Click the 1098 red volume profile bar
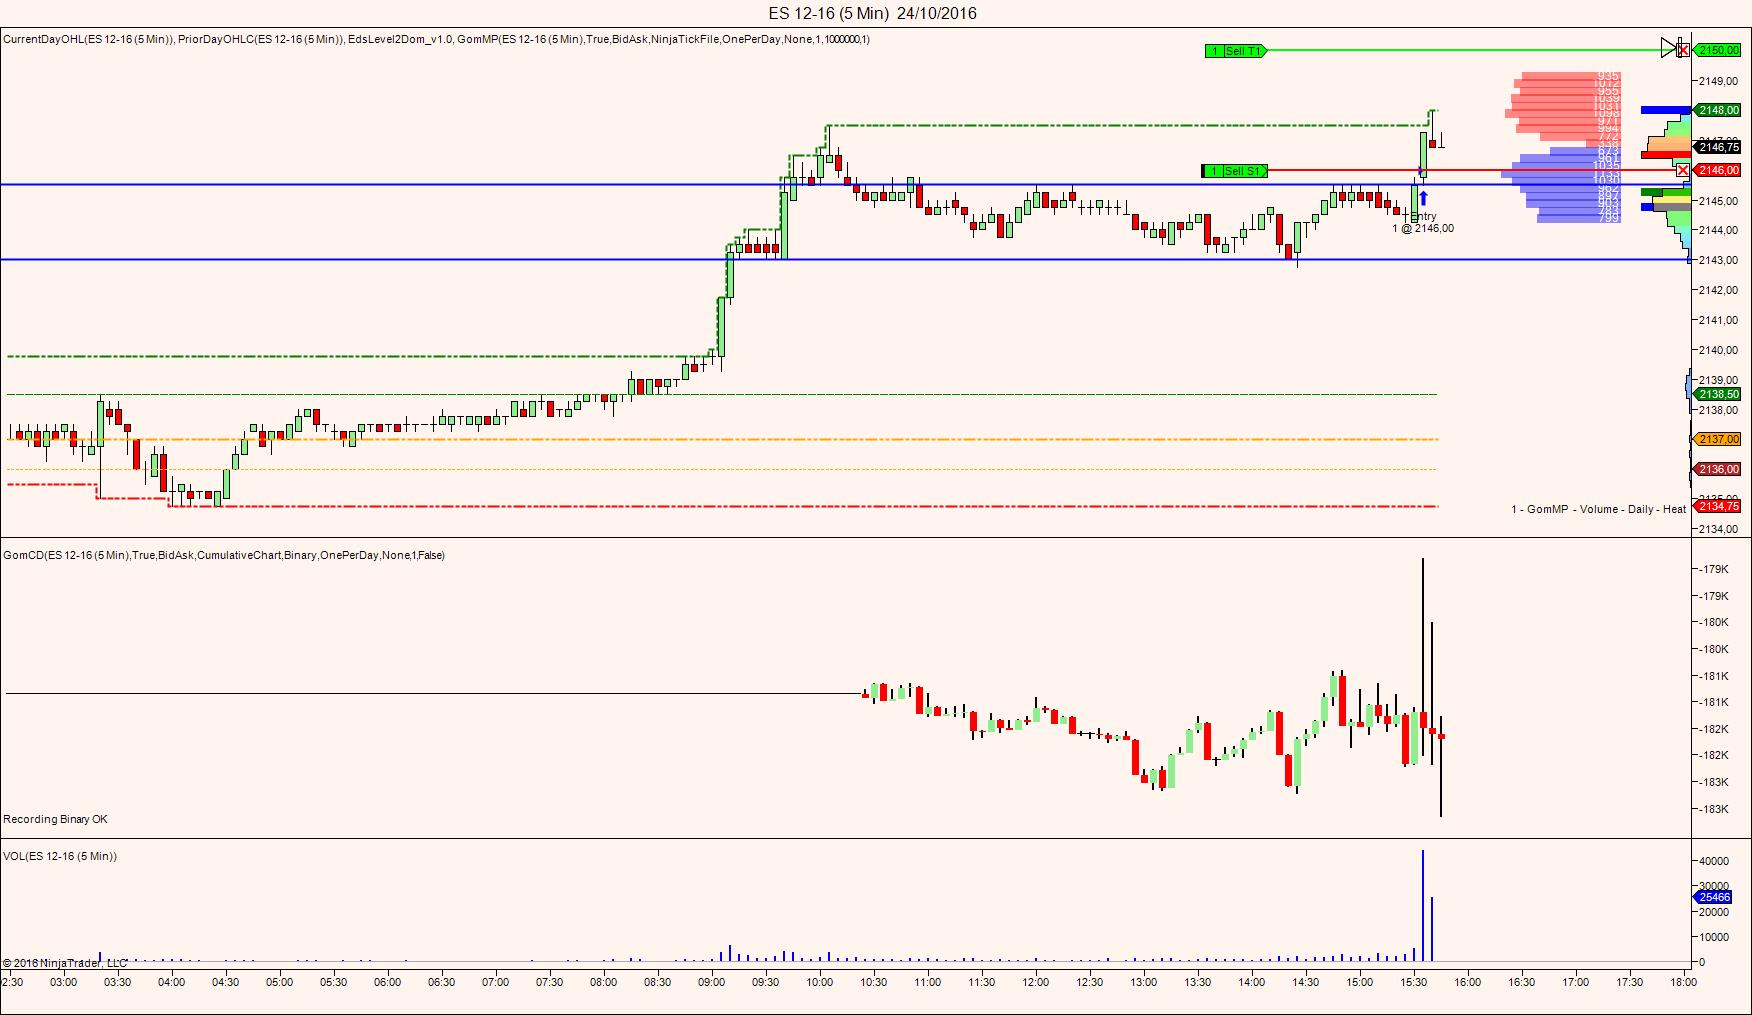Viewport: 1752px width, 1015px height. pos(1562,113)
